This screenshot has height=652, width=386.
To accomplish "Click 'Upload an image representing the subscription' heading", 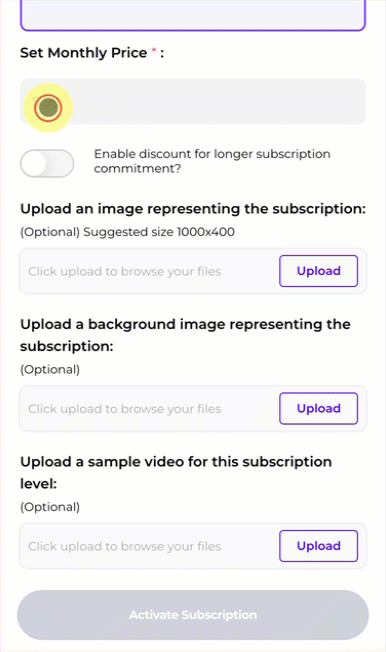I will click(x=193, y=208).
